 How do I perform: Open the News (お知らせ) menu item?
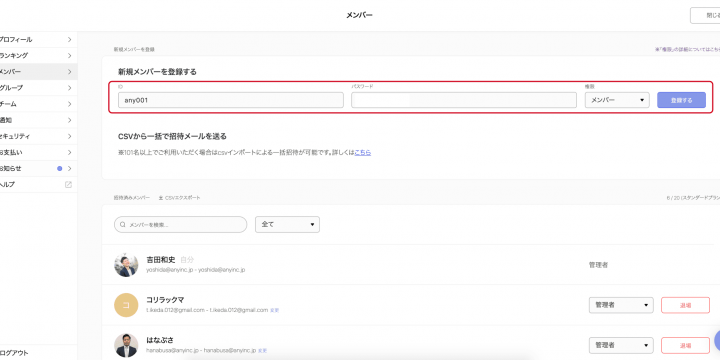38,169
